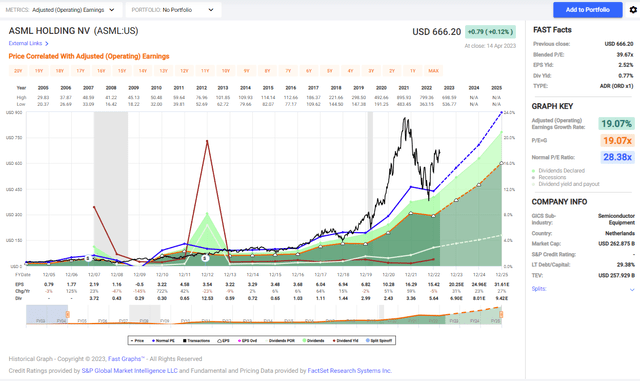Screen dimensions: 640x381
Task: Toggle Normal PE series in legend
Action: (x=164, y=341)
